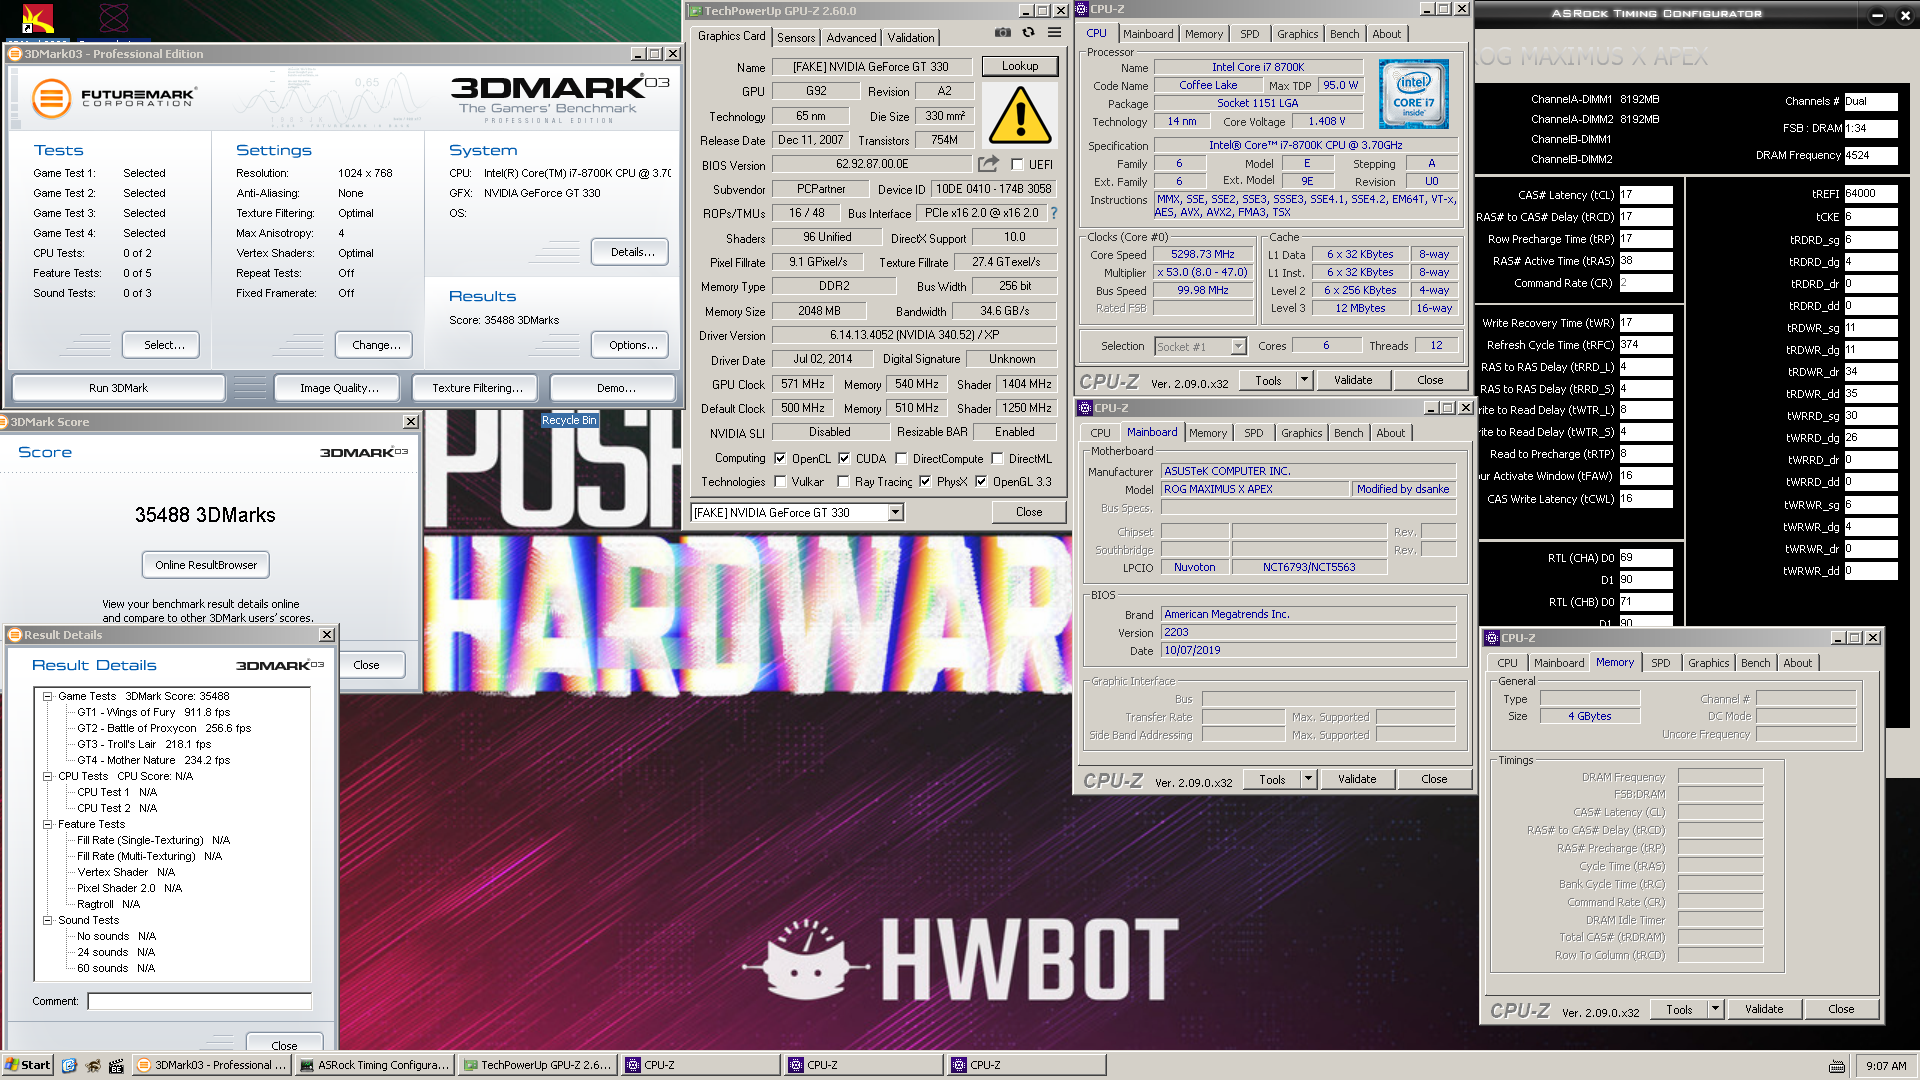This screenshot has width=1920, height=1080.
Task: Switch to TechPowerUp GPU-Z in taskbar
Action: click(x=537, y=1065)
